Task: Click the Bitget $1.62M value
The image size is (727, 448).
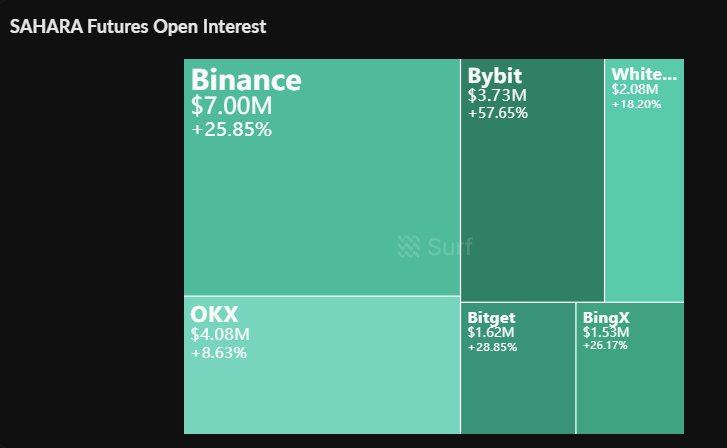Action: pos(491,332)
